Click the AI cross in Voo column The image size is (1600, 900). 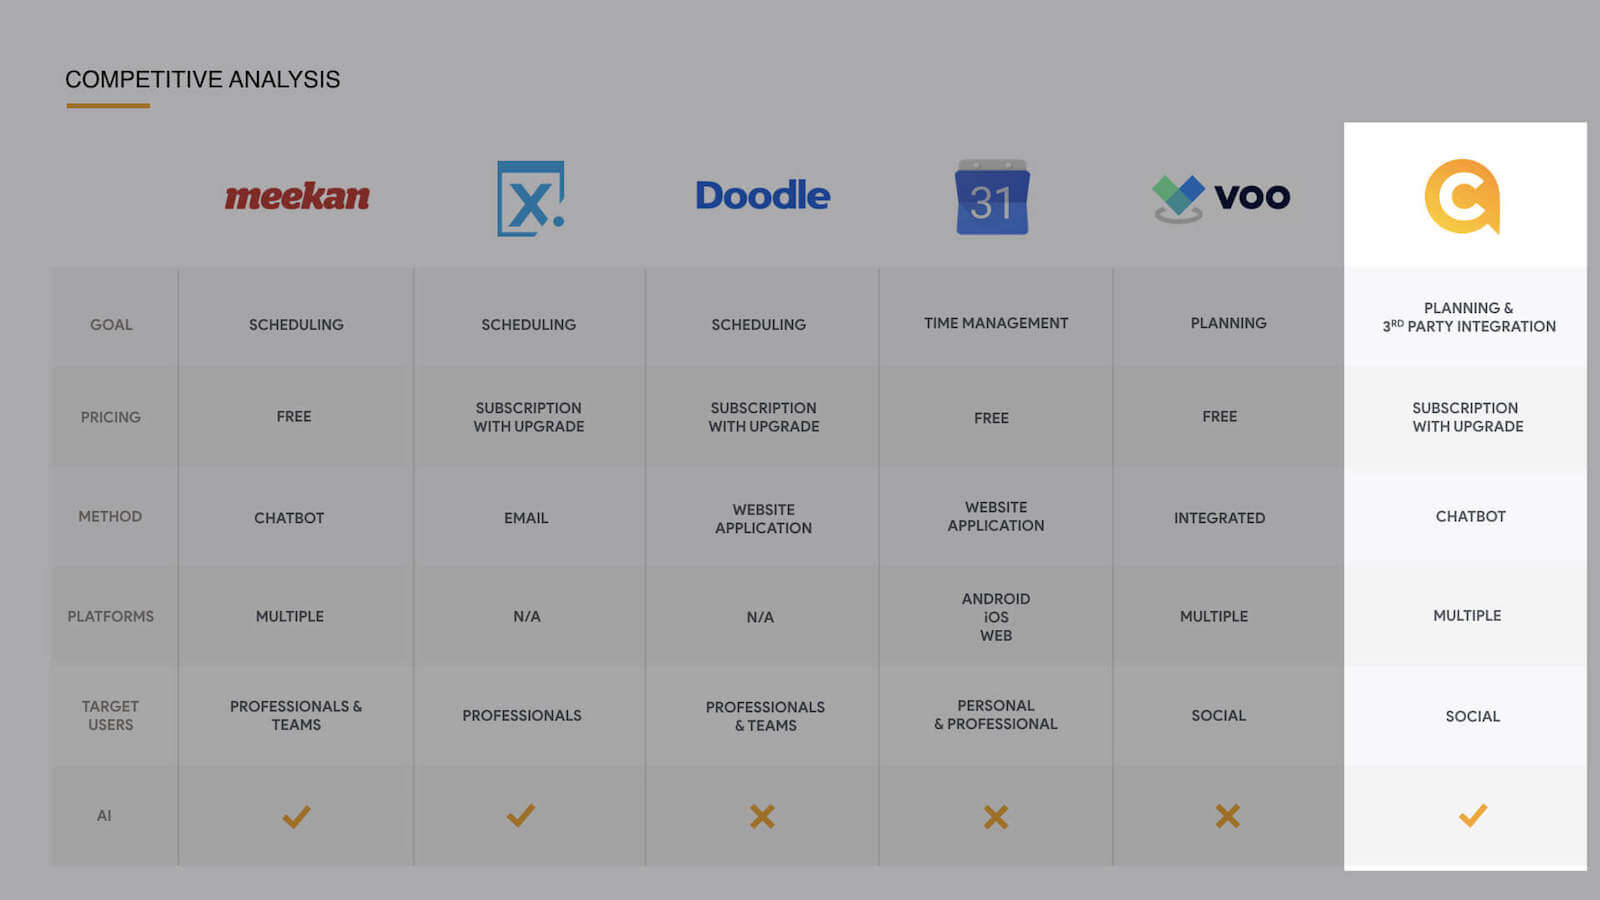(x=1228, y=816)
